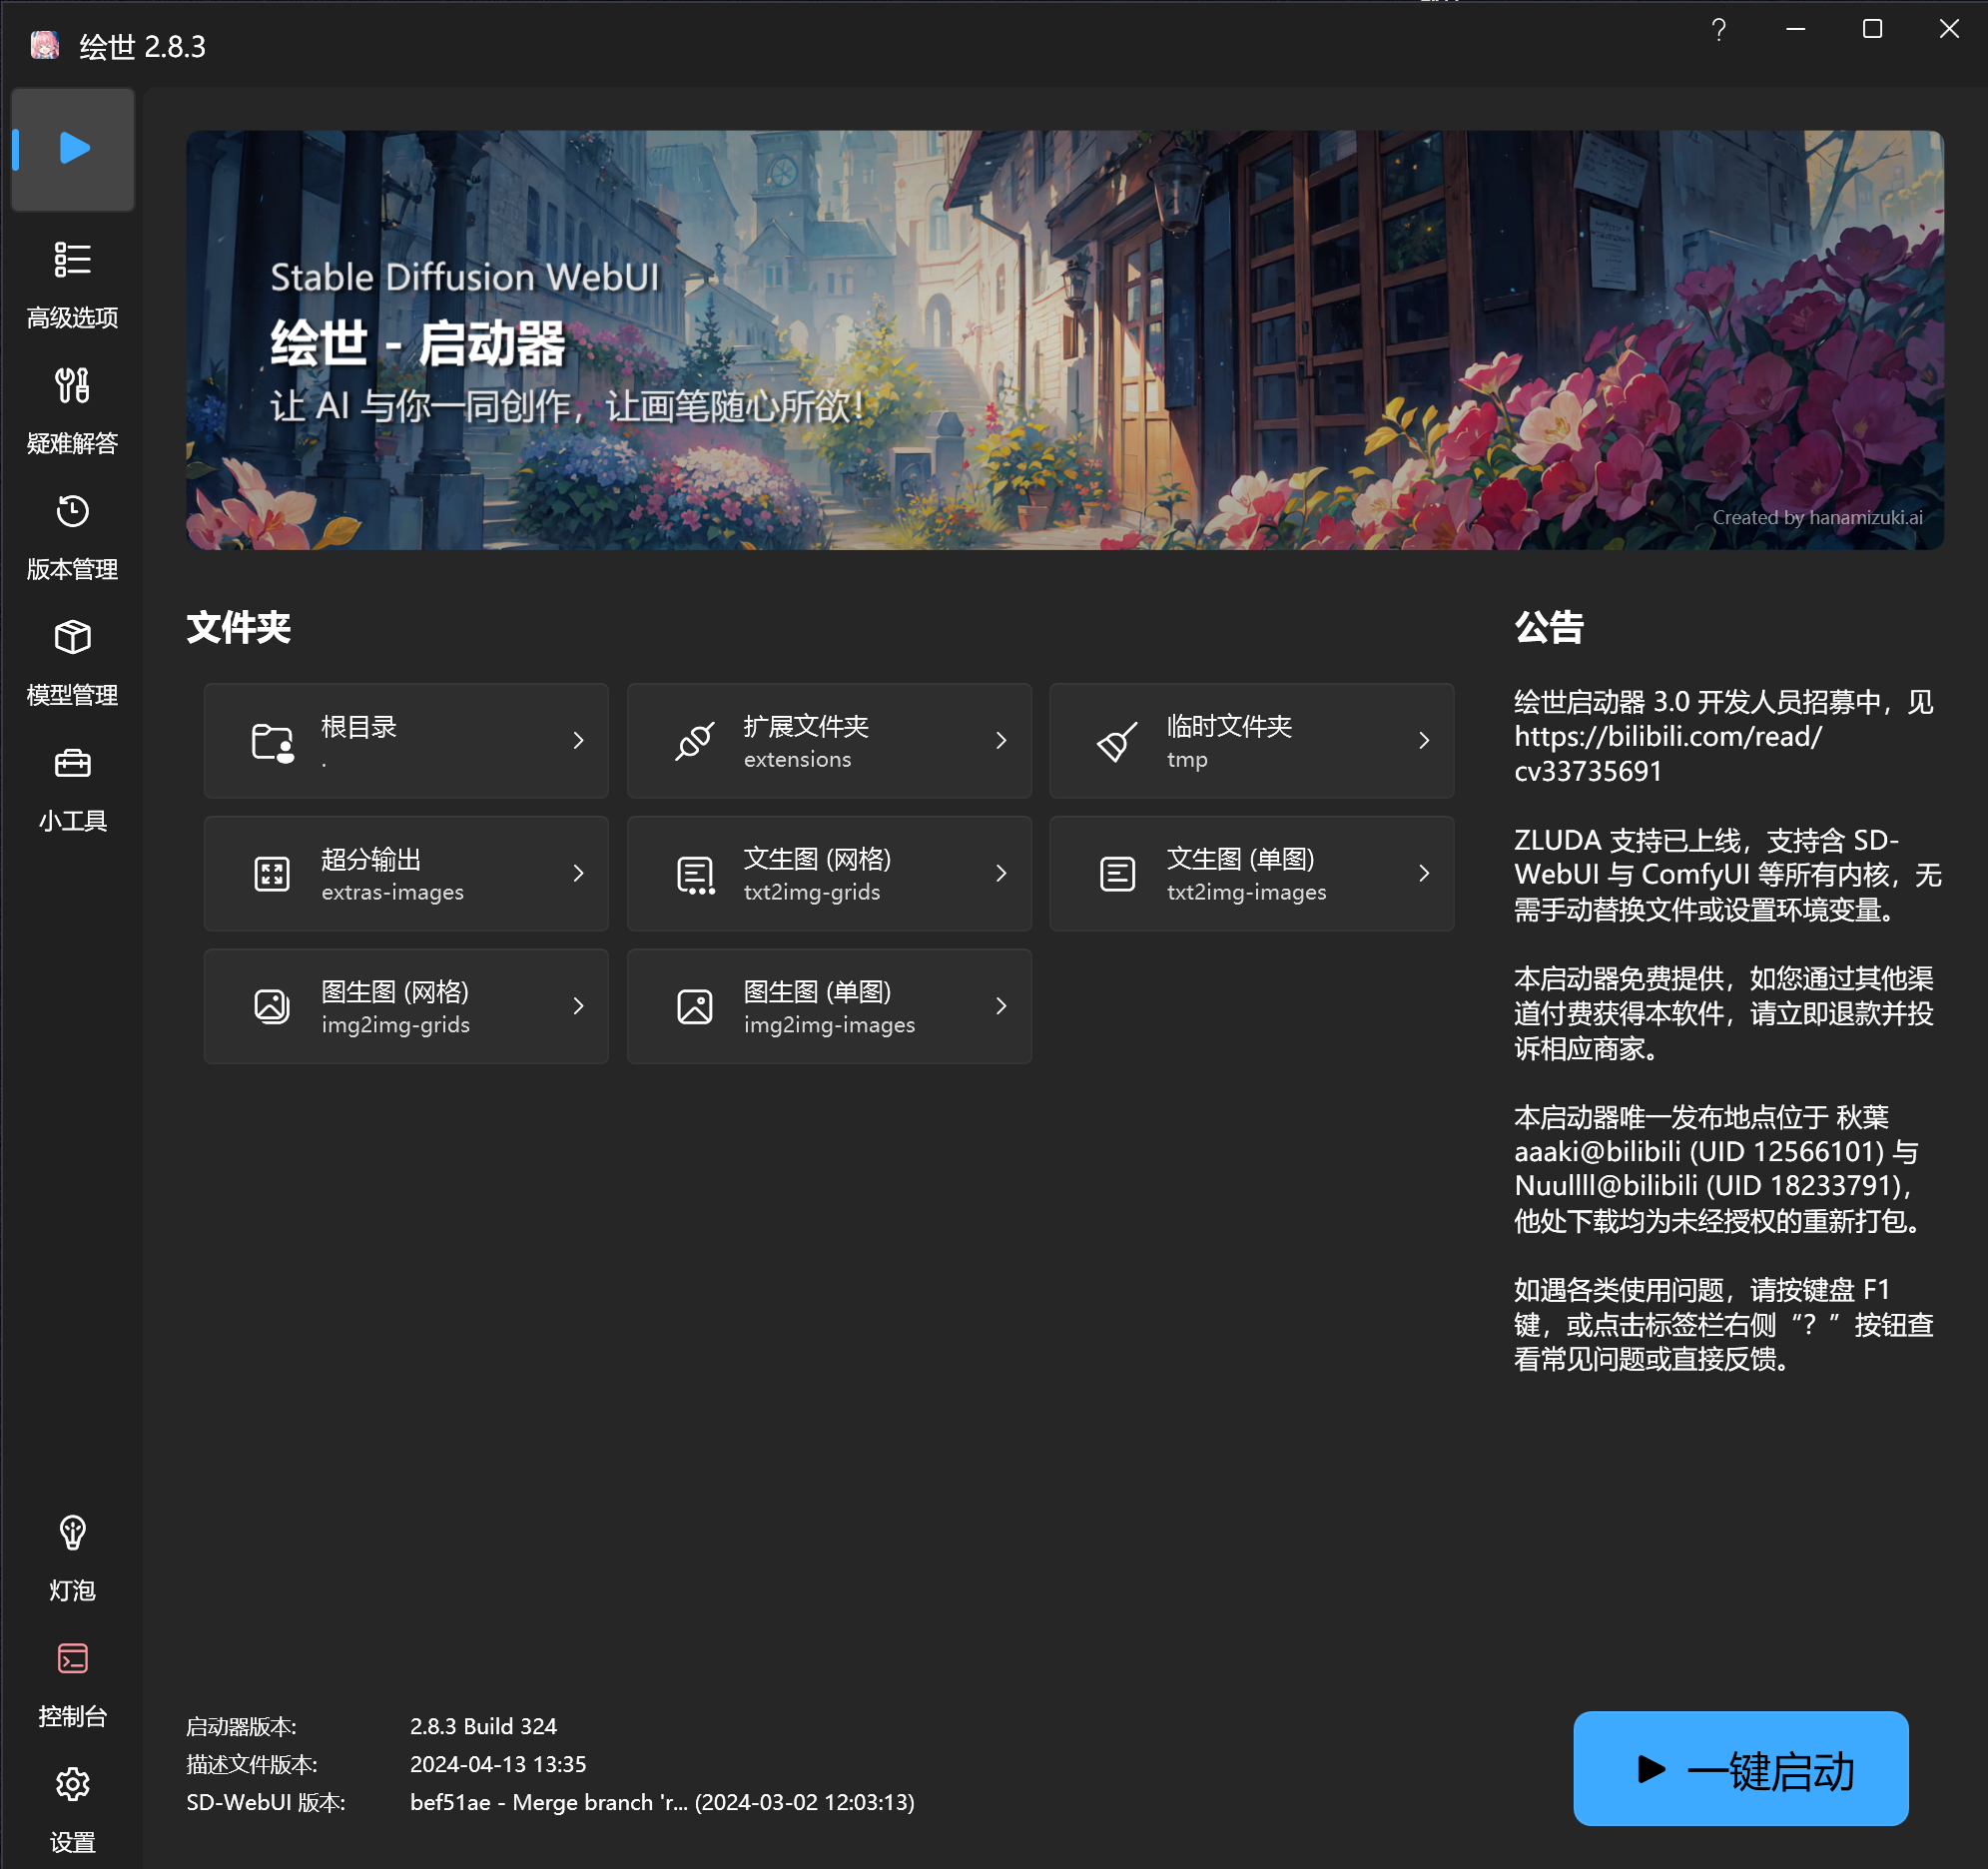
Task: Open 小工具 toolbox icon
Action: pyautogui.click(x=73, y=764)
